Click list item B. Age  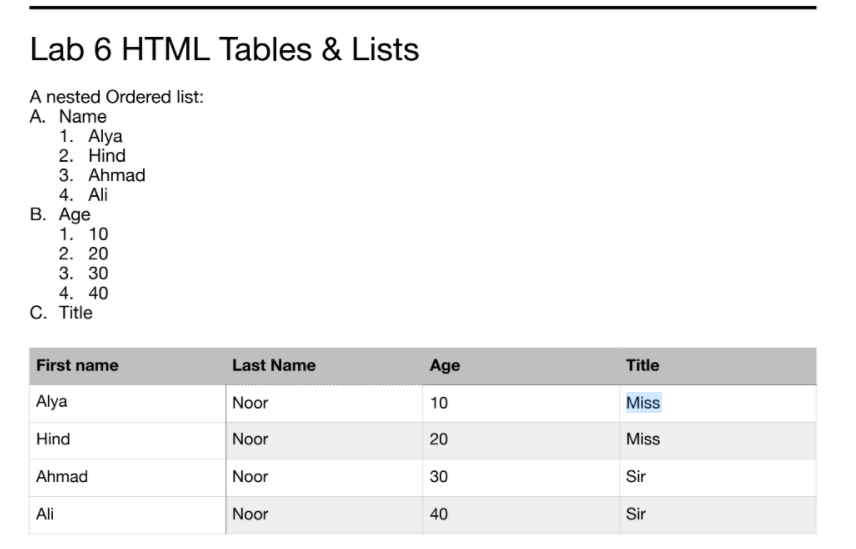click(x=60, y=214)
